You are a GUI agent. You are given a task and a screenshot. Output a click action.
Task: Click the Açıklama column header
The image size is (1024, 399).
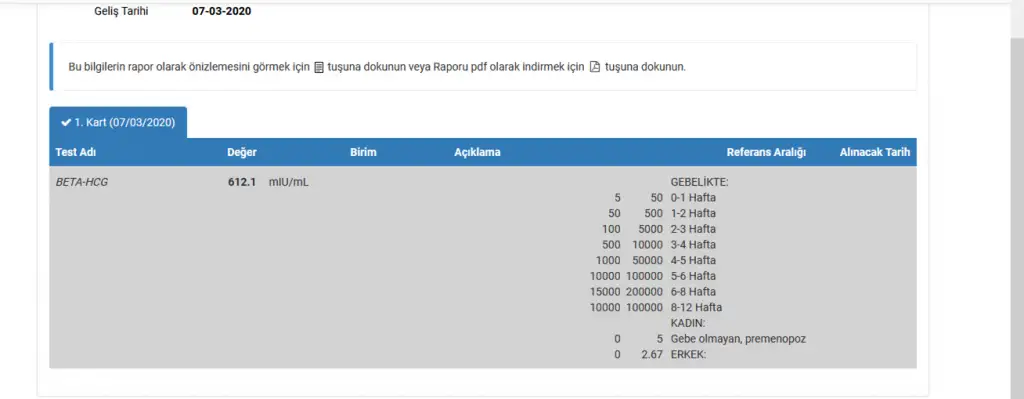477,152
